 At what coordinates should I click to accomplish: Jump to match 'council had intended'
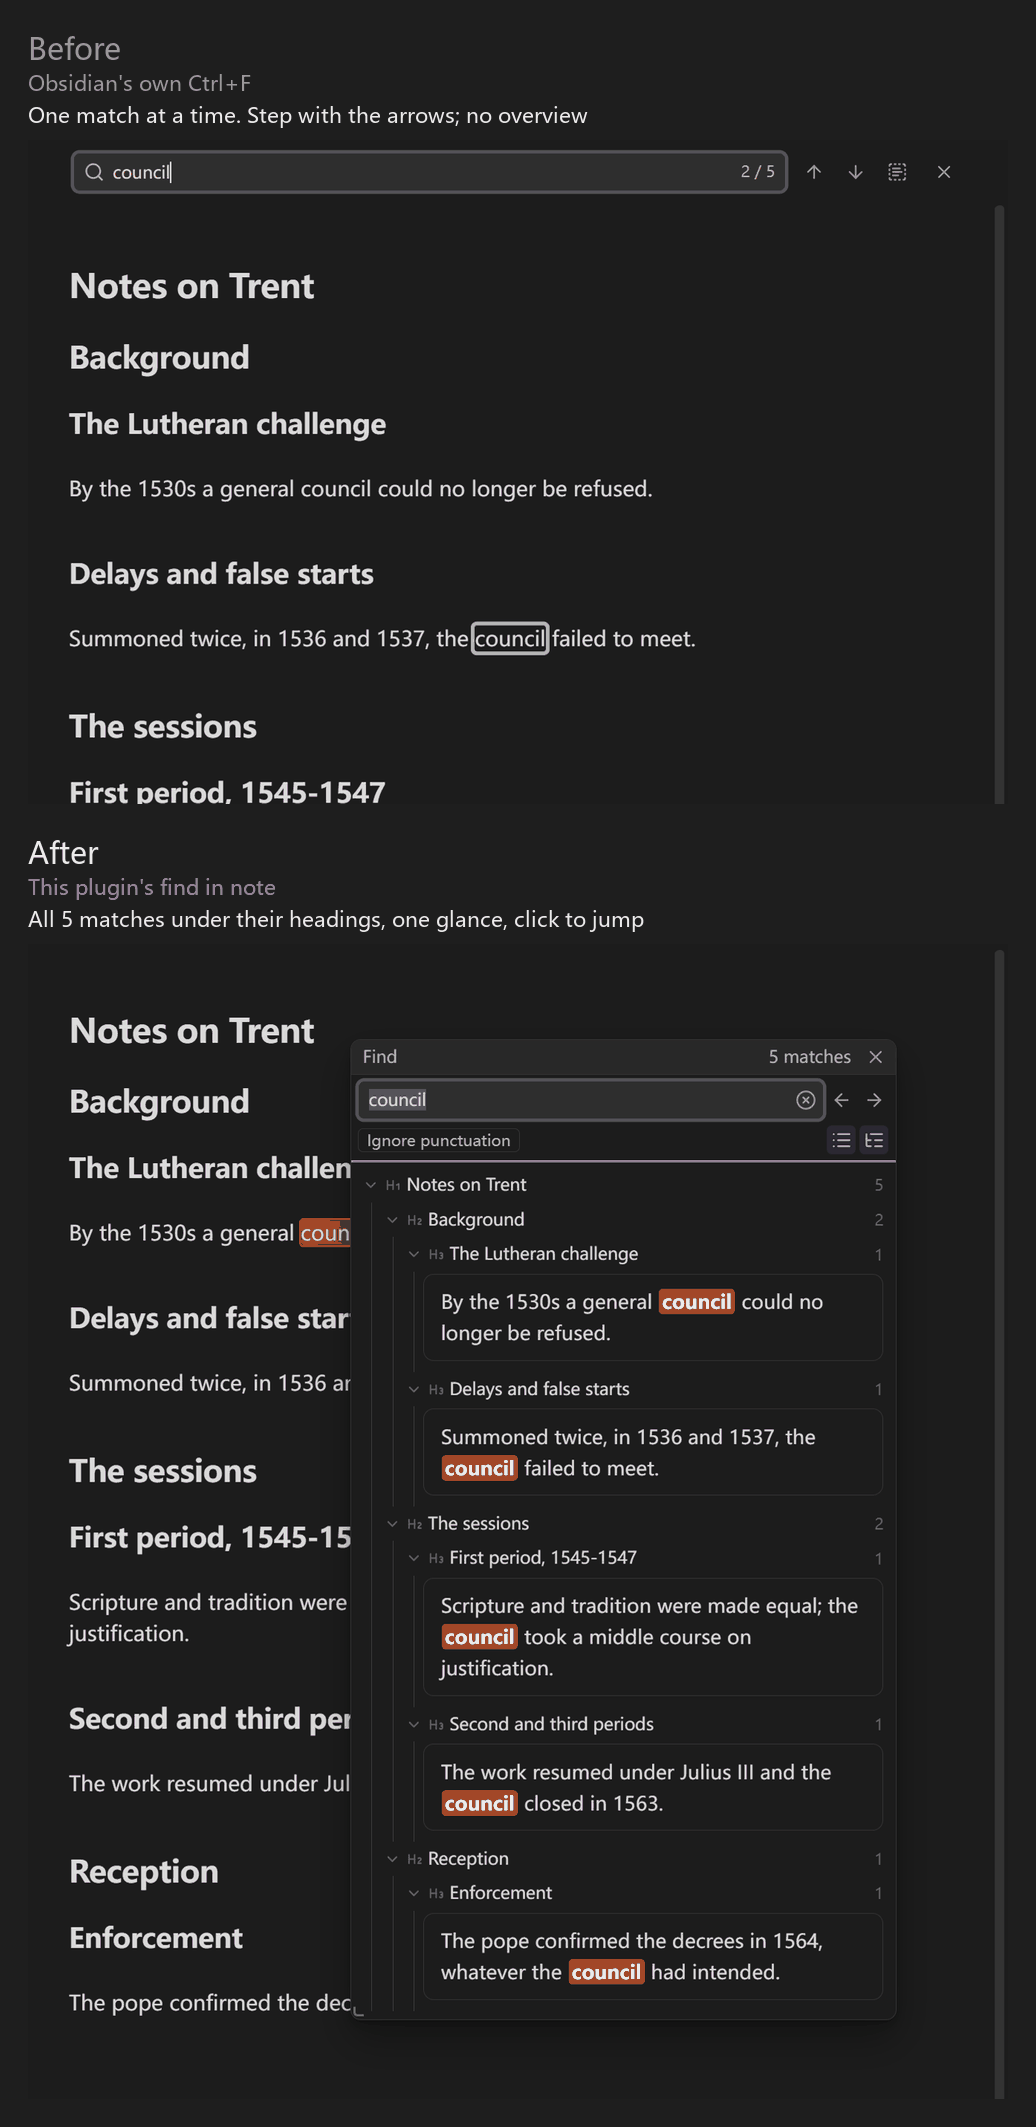(x=653, y=1956)
